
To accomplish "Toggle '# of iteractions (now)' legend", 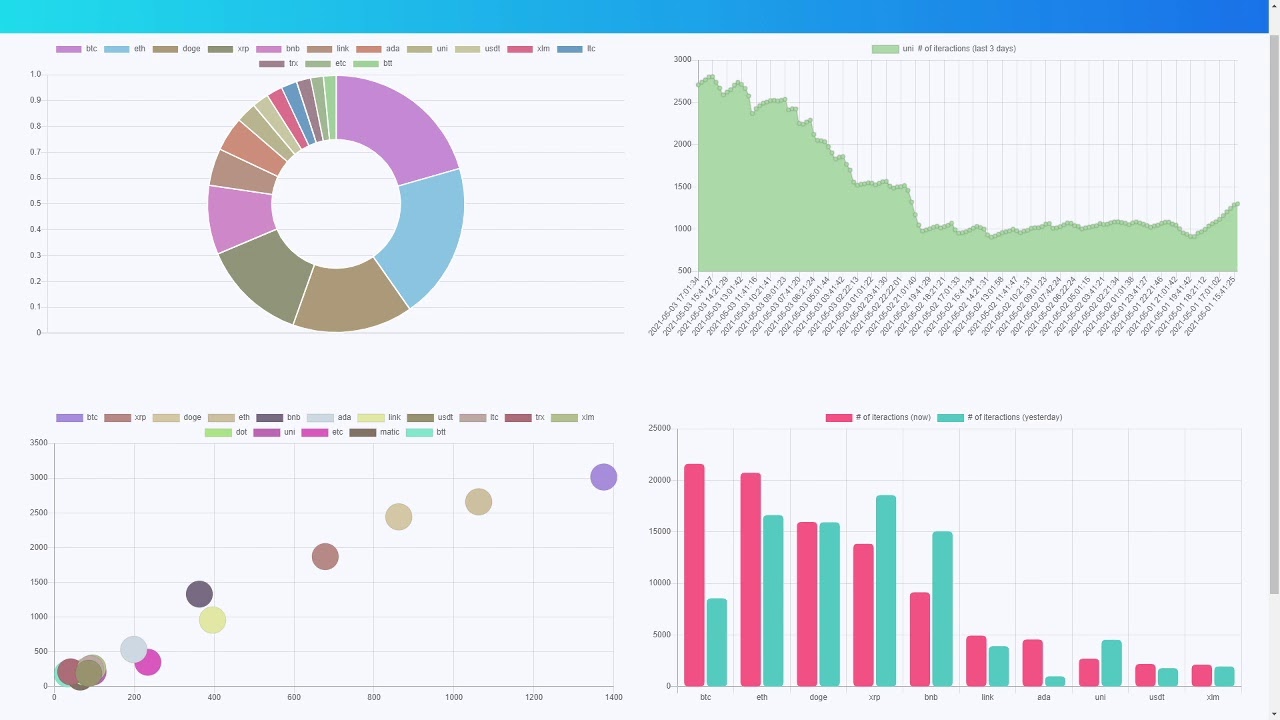I will tap(878, 417).
